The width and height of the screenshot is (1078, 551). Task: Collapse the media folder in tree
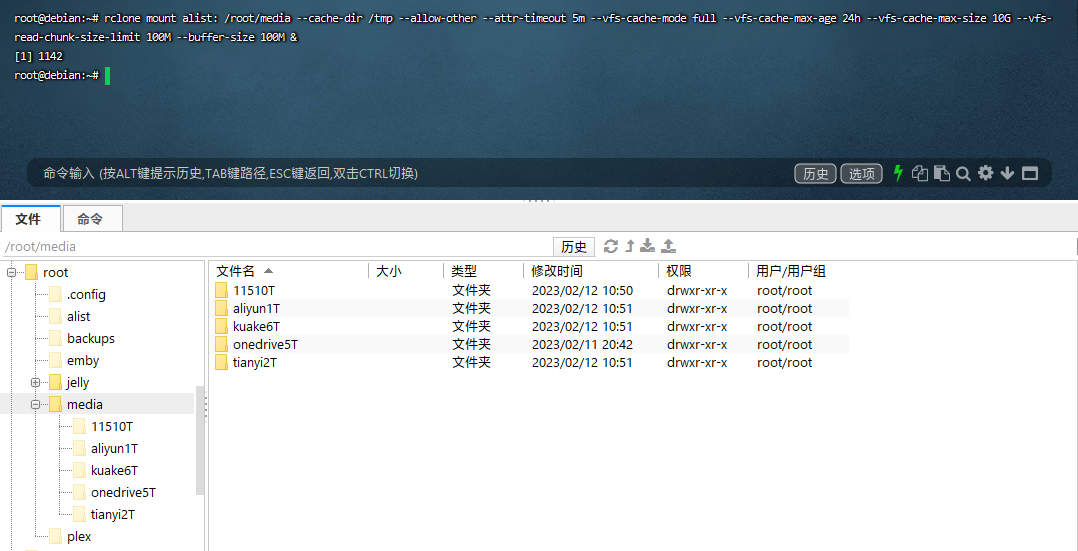click(x=36, y=405)
